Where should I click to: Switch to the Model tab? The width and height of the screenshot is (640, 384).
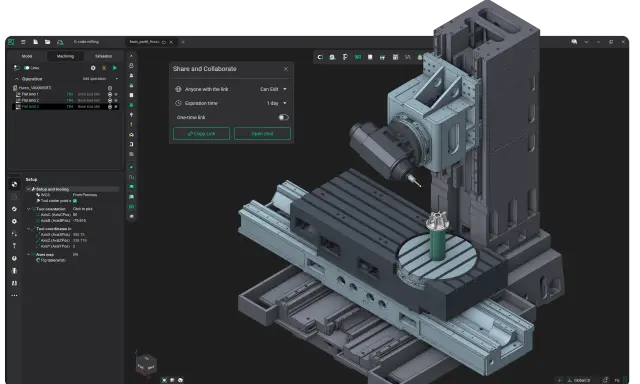click(27, 56)
